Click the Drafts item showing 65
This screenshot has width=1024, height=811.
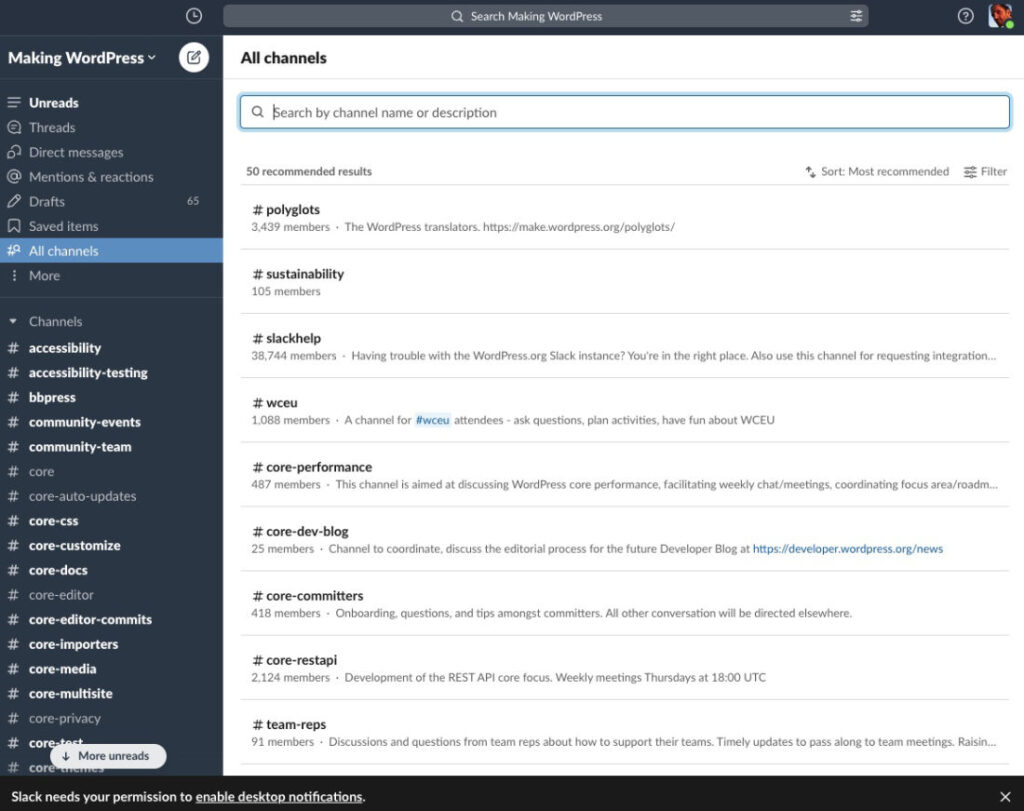(x=48, y=201)
